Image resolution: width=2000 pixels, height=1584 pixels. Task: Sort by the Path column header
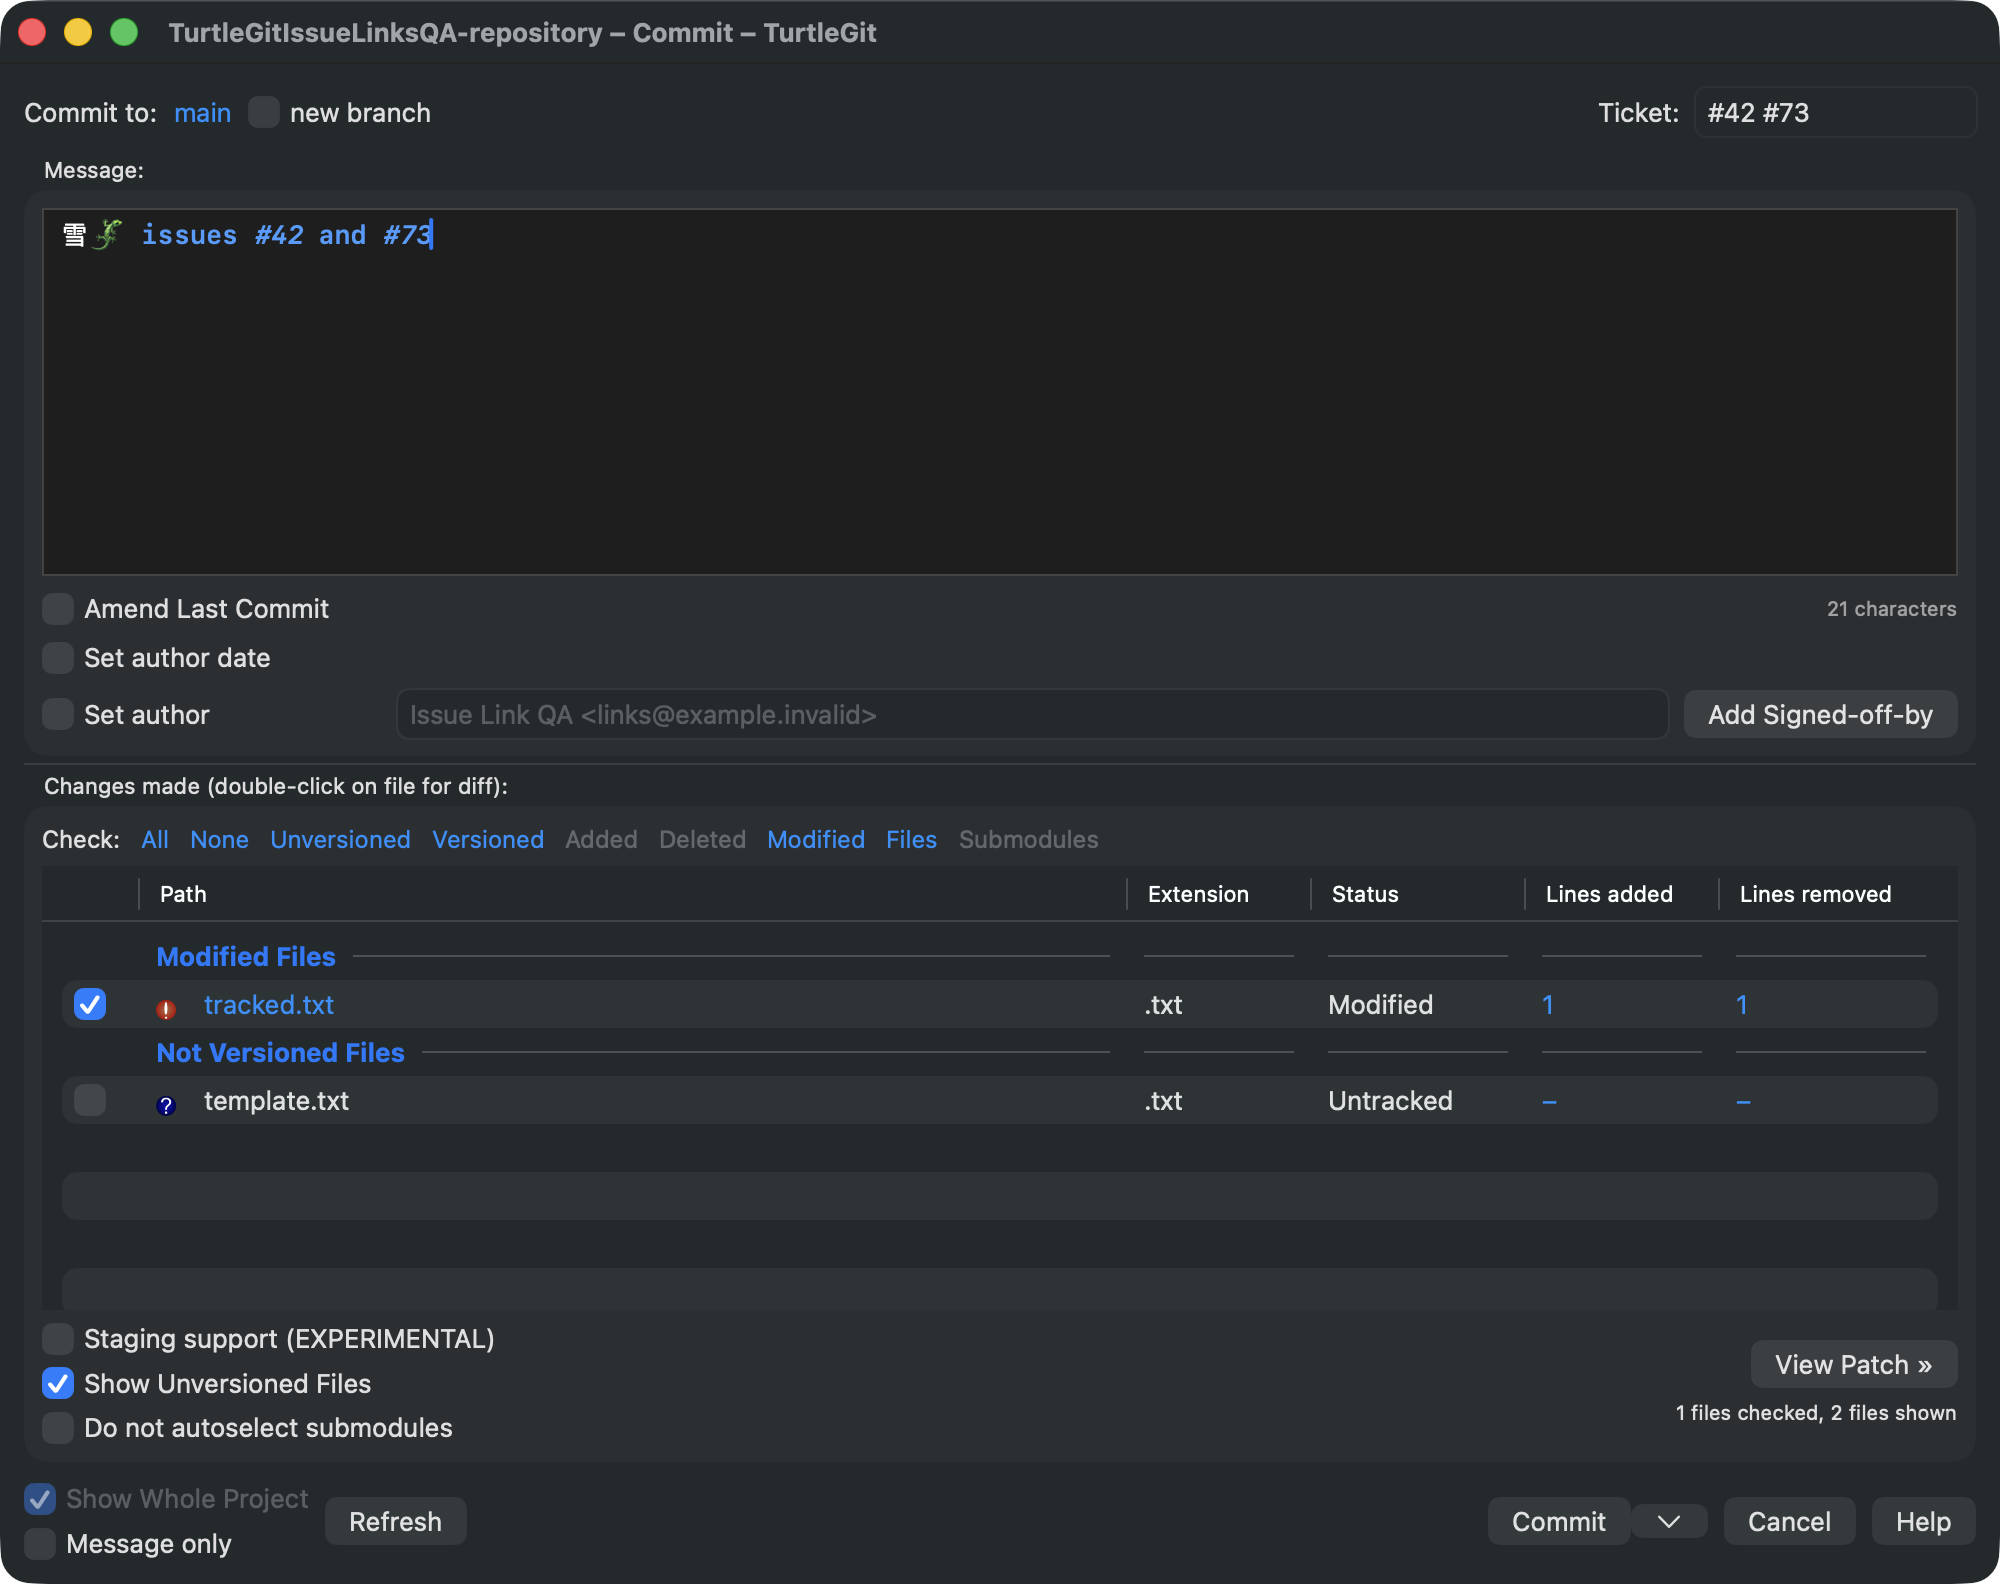(x=633, y=894)
